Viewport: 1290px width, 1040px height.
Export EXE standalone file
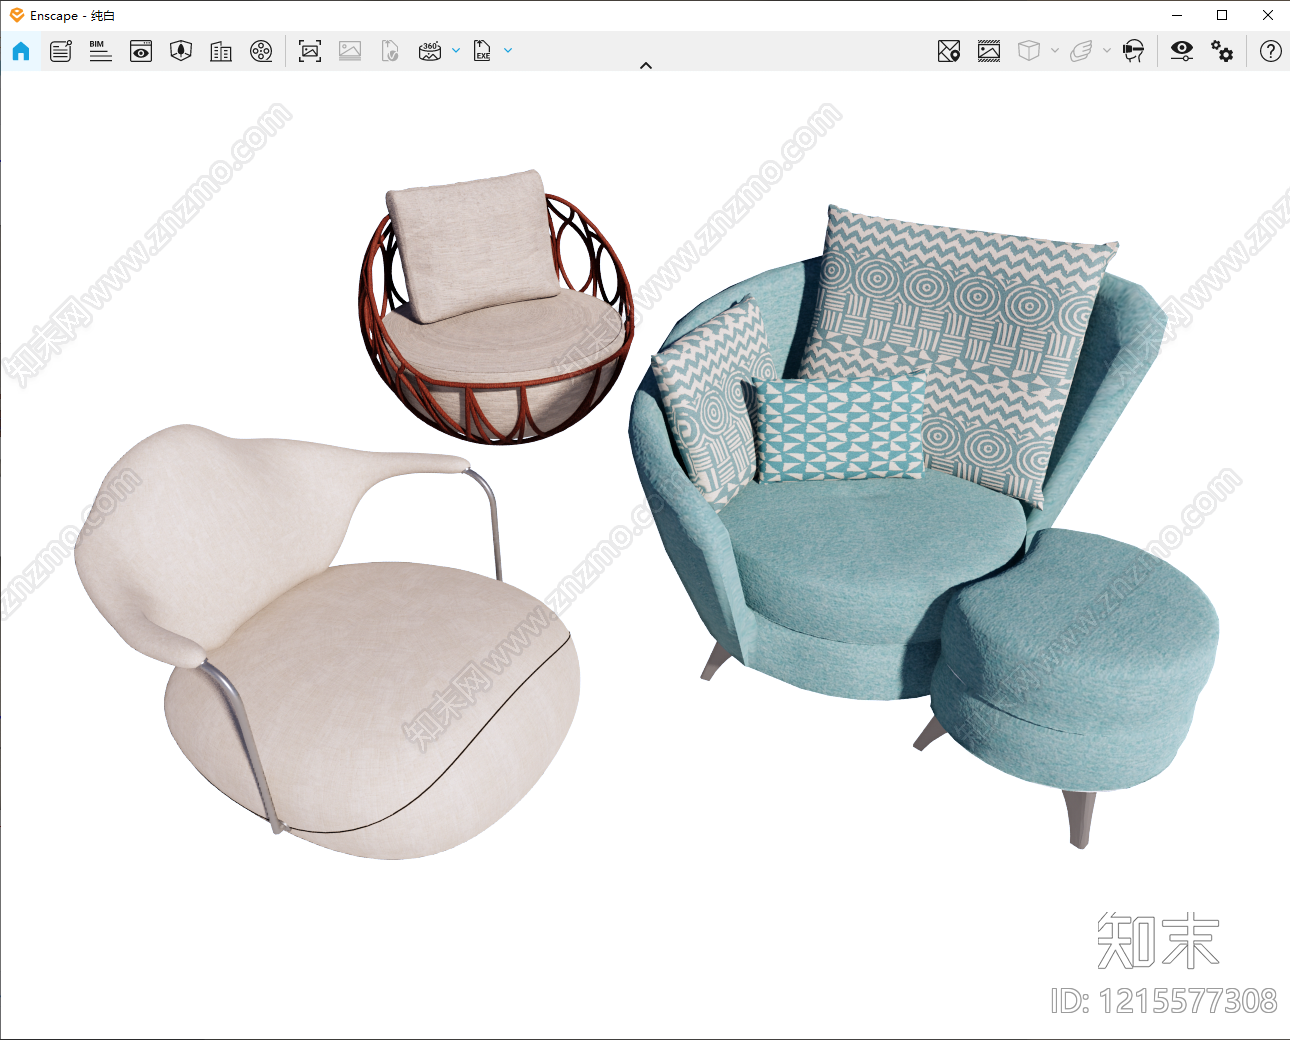[x=483, y=51]
